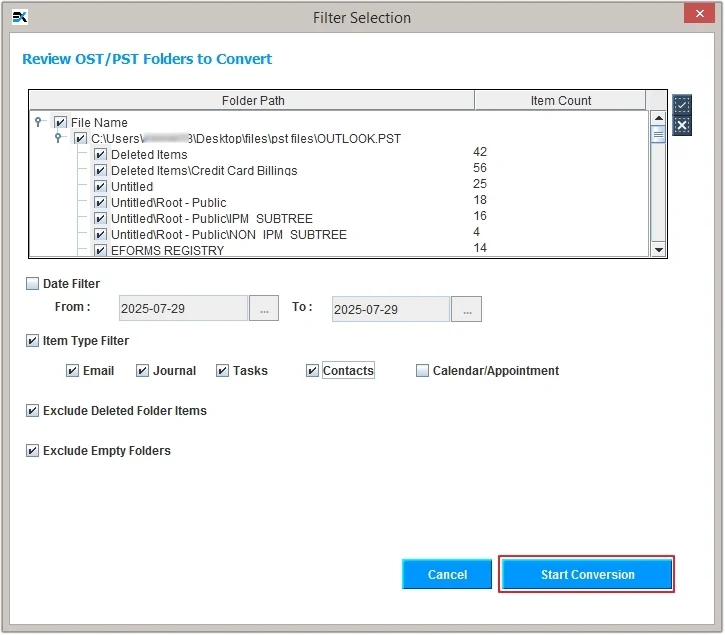Click the Item Count column header
Image resolution: width=725 pixels, height=635 pixels.
[x=560, y=100]
